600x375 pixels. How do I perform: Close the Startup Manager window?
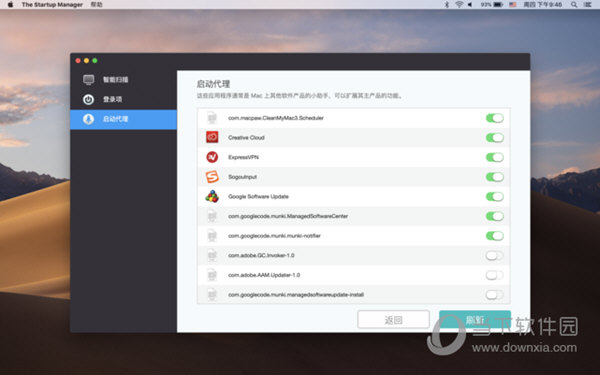tap(78, 60)
